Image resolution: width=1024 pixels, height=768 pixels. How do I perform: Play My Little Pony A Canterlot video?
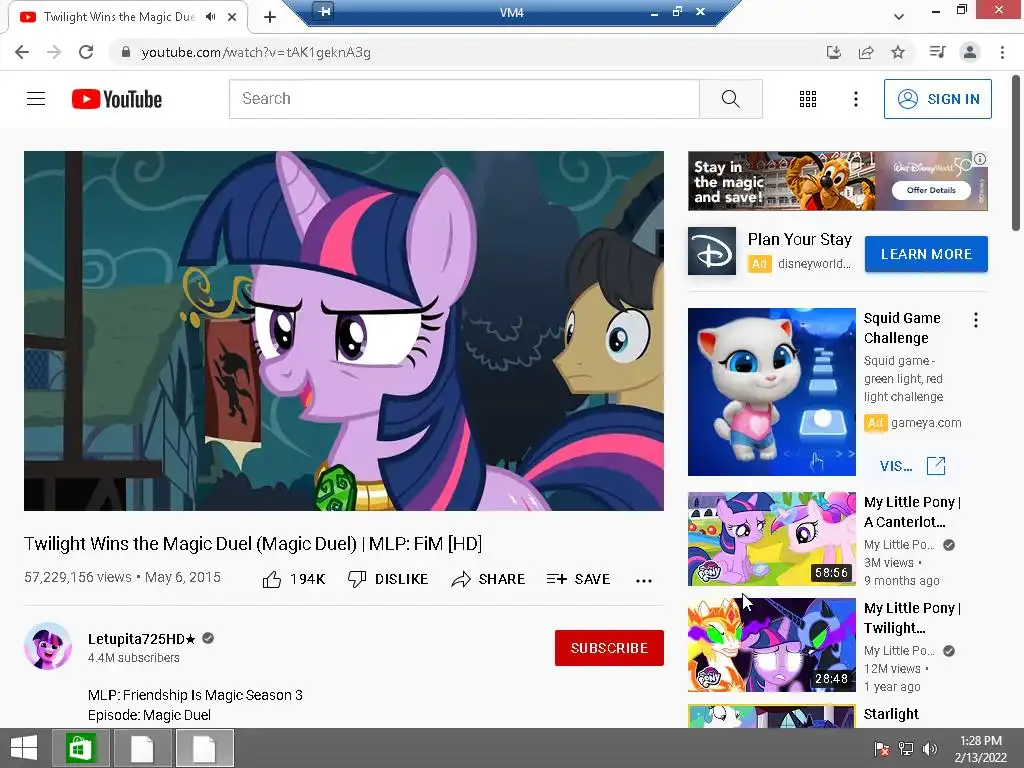(771, 539)
